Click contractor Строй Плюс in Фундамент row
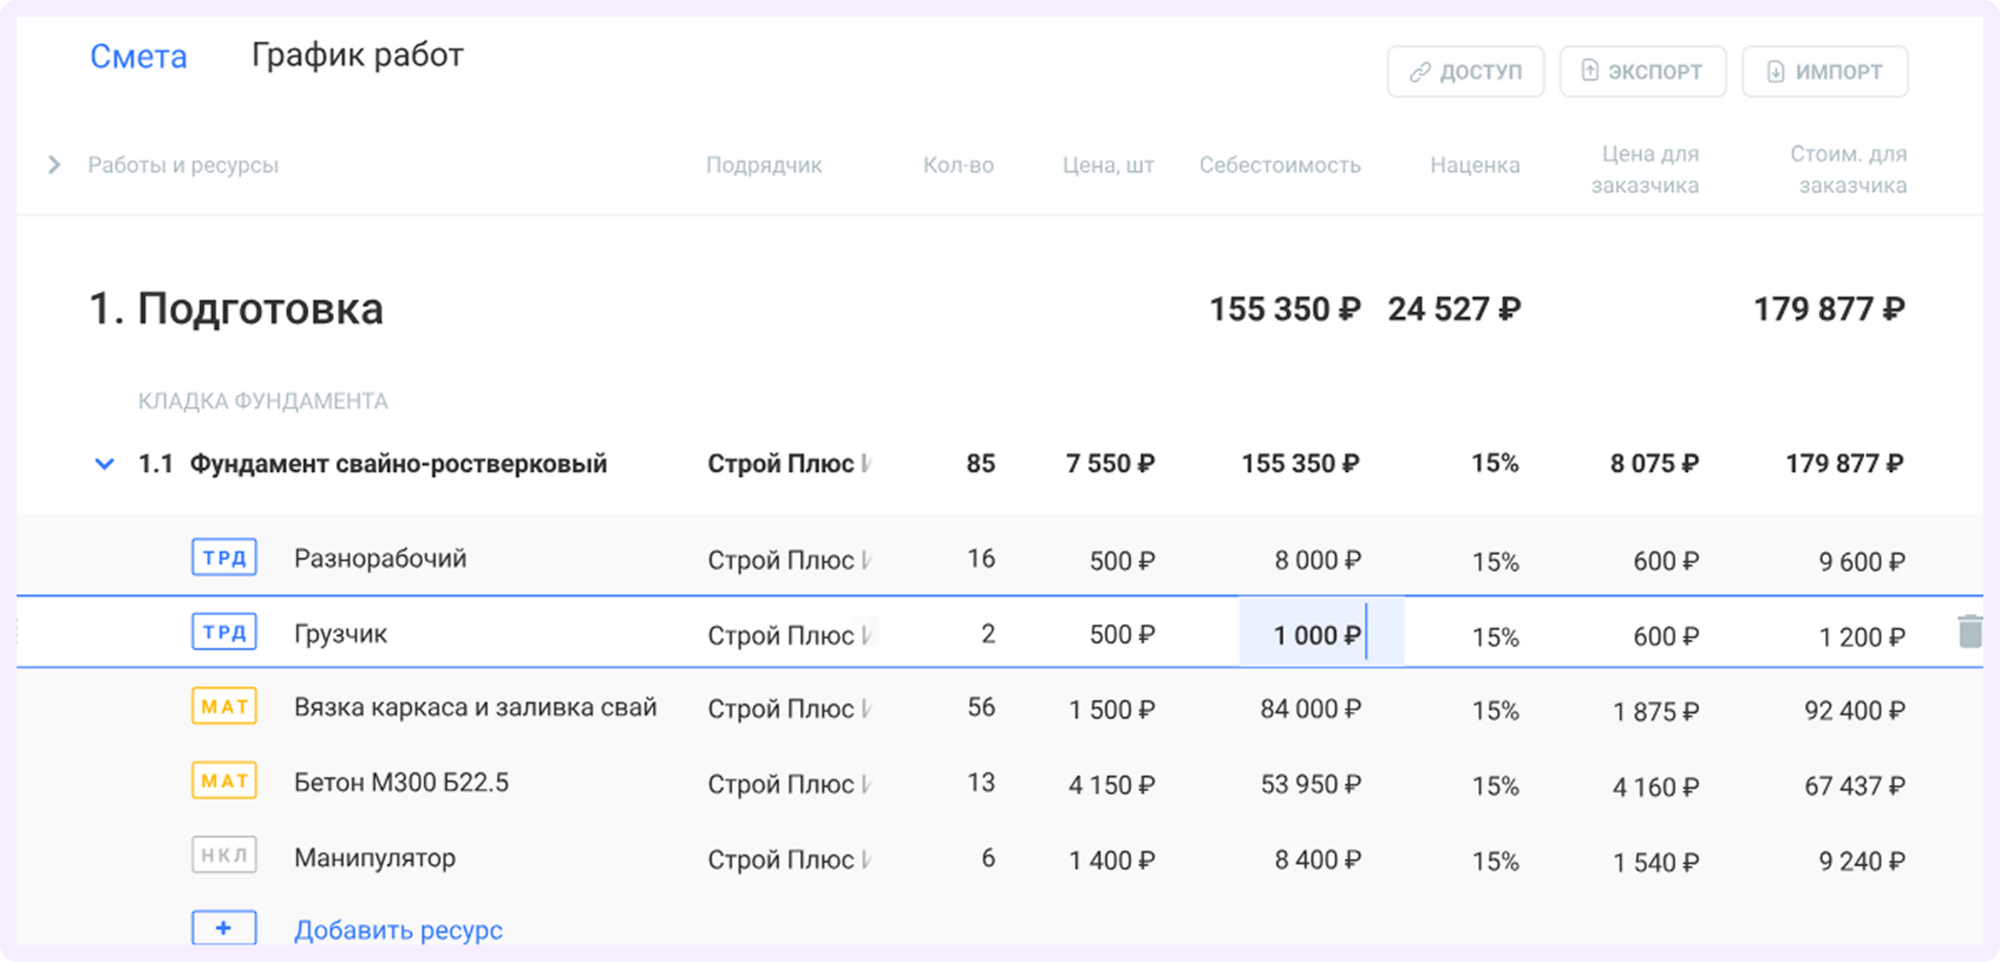This screenshot has width=2000, height=962. point(789,464)
